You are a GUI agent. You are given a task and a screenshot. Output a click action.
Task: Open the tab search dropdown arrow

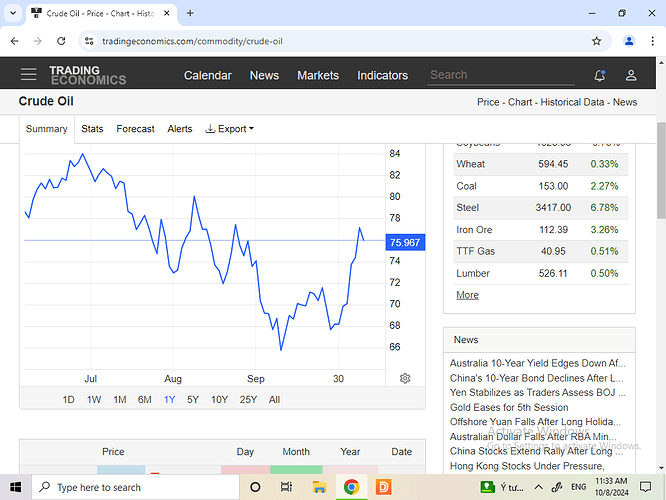pyautogui.click(x=13, y=13)
